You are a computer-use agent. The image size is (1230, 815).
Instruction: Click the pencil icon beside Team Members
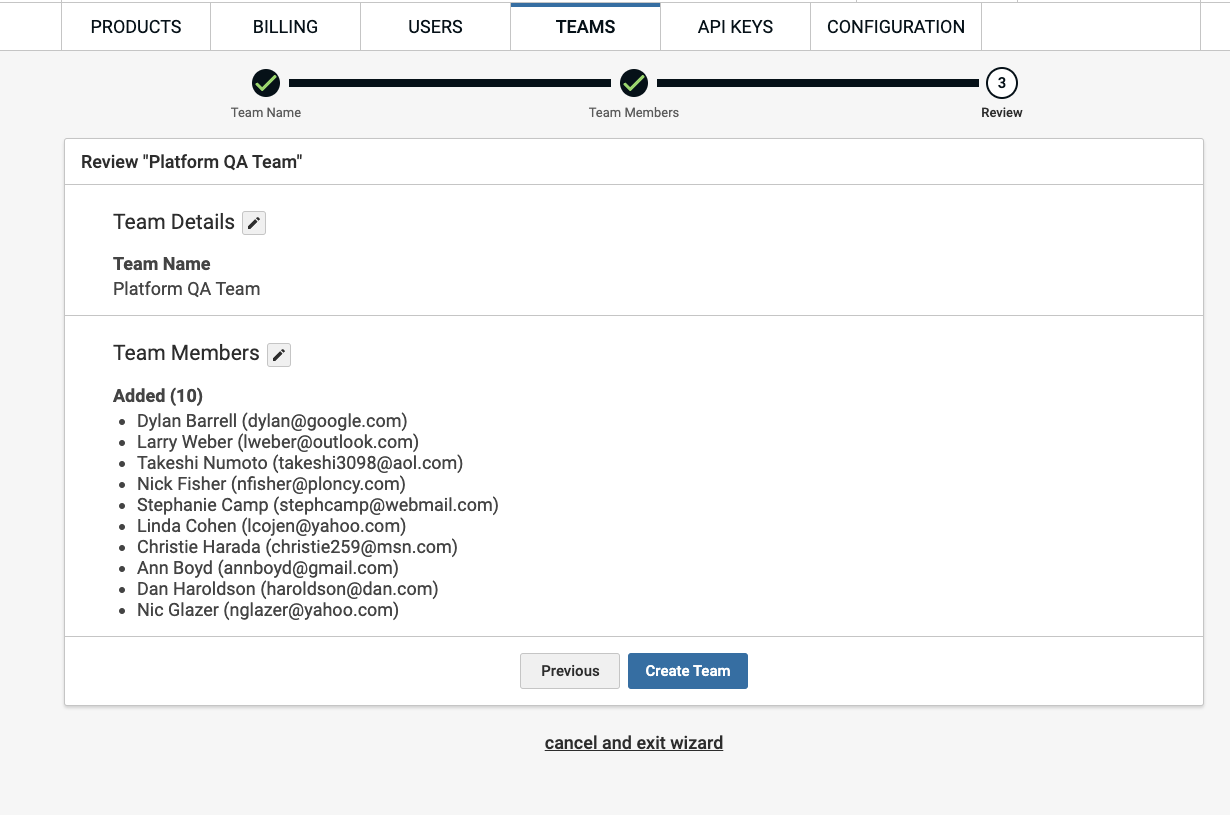pyautogui.click(x=279, y=354)
